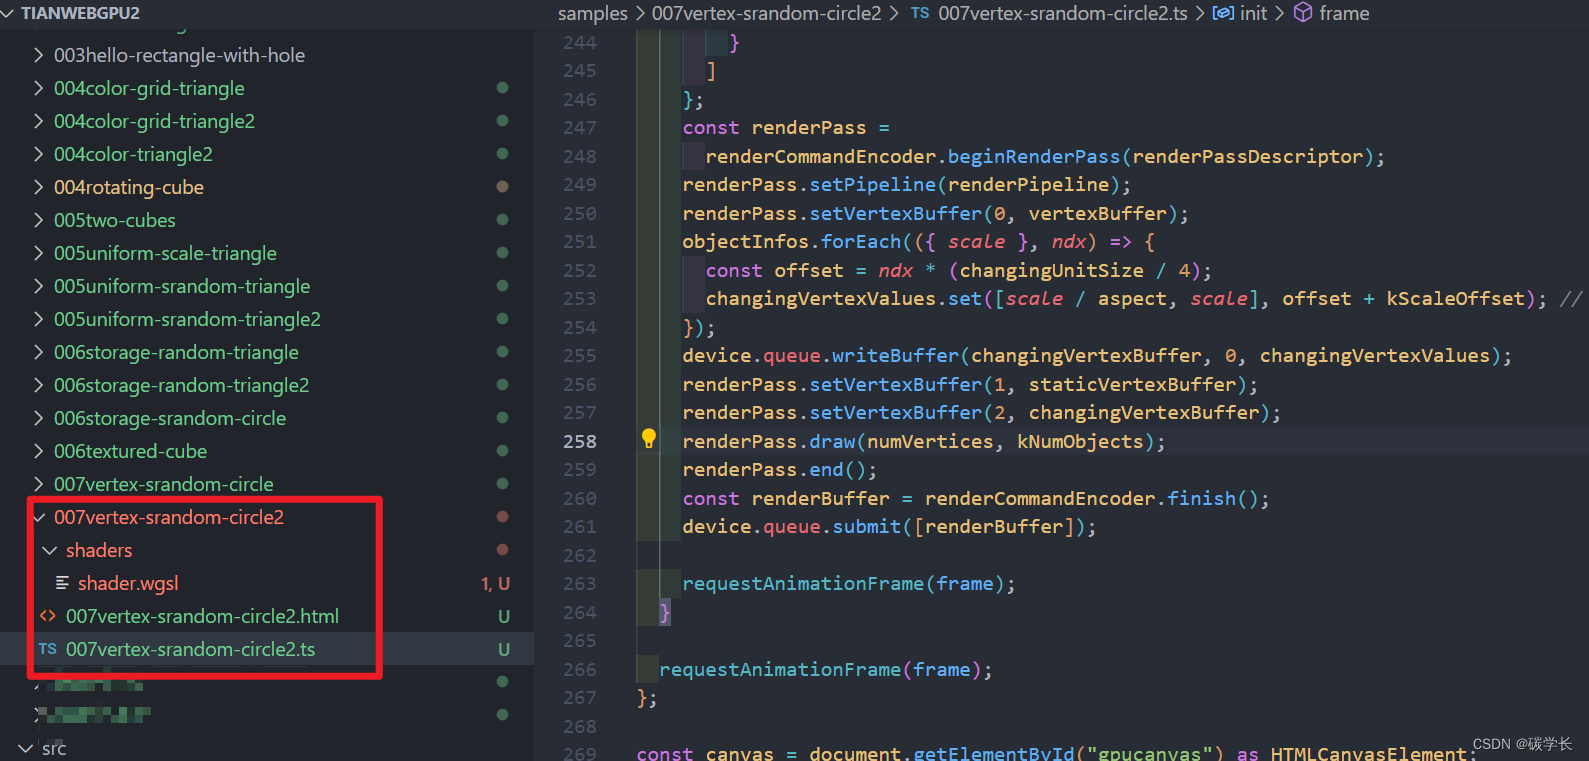This screenshot has height=761, width=1589.
Task: Click the init breadcrumb label
Action: pyautogui.click(x=1254, y=13)
